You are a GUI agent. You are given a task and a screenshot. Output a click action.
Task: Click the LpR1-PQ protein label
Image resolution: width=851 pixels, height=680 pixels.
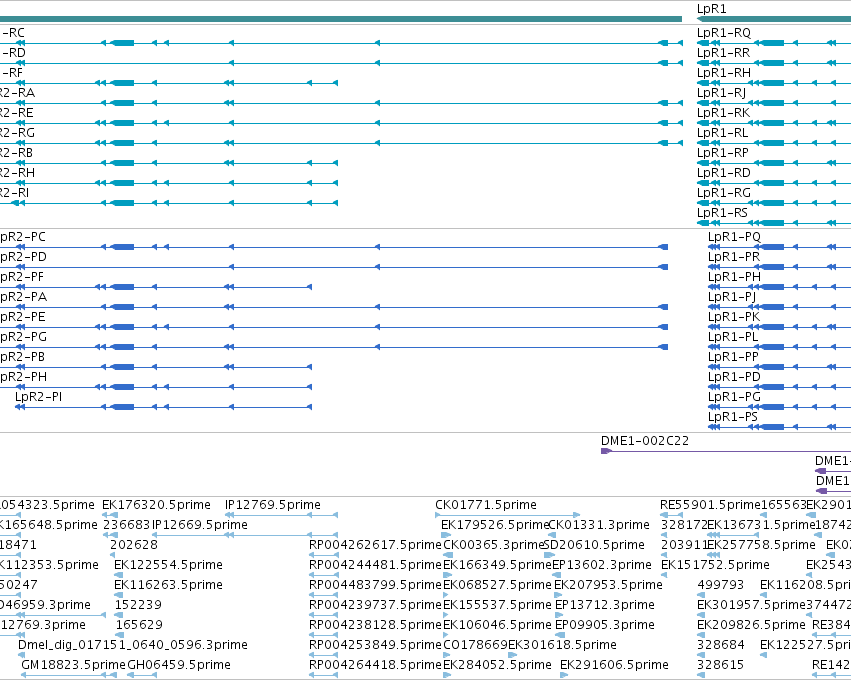[x=734, y=237]
